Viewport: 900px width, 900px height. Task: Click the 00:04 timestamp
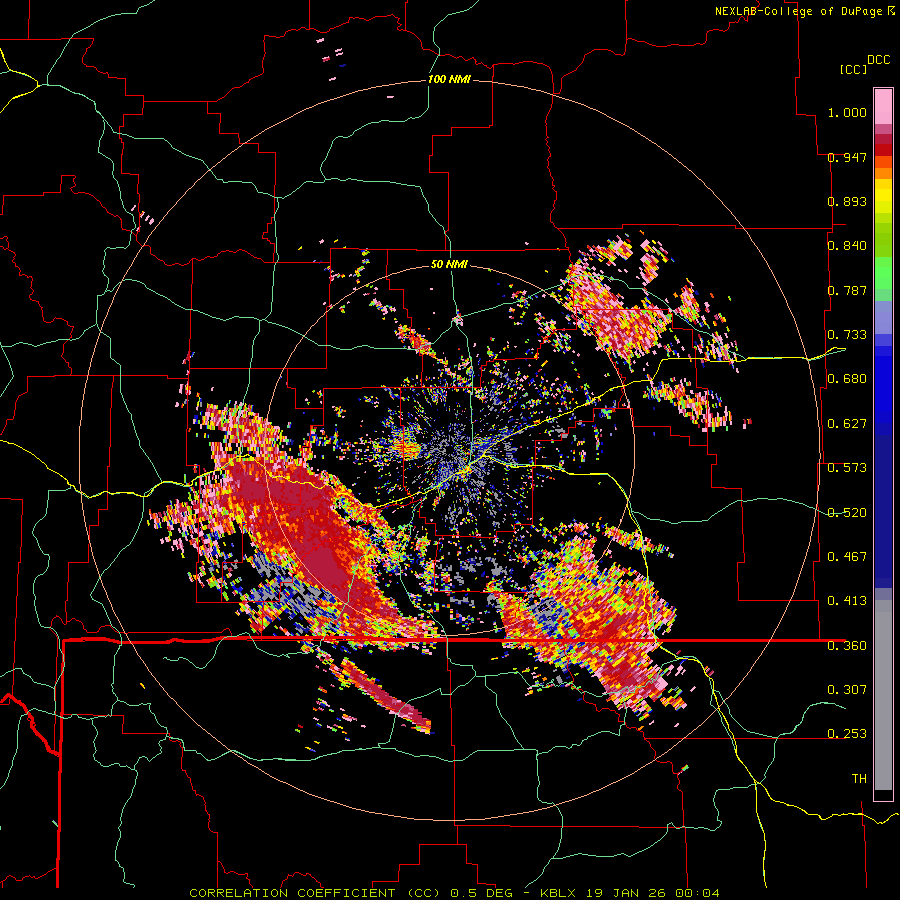pyautogui.click(x=697, y=893)
